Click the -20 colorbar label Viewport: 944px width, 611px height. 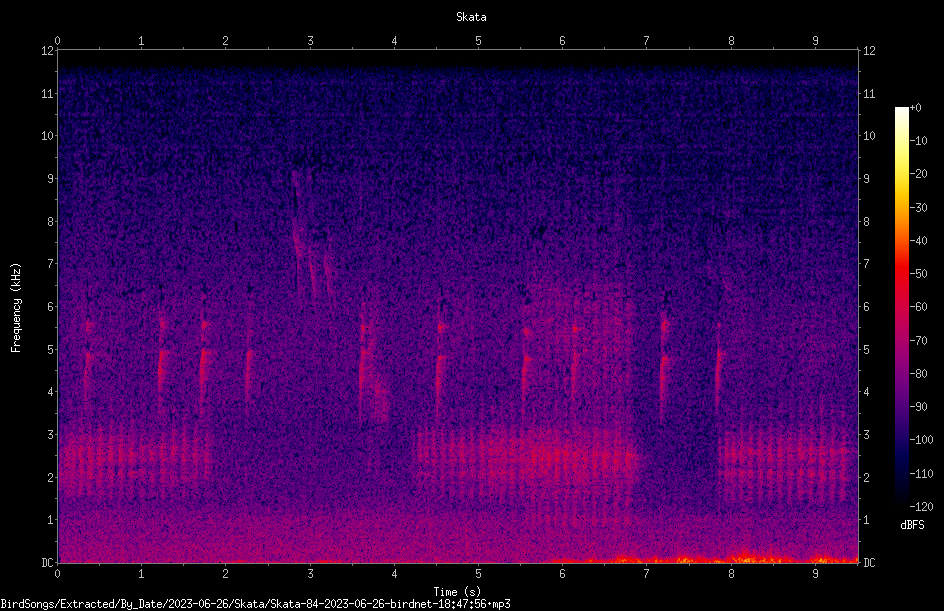(x=919, y=174)
